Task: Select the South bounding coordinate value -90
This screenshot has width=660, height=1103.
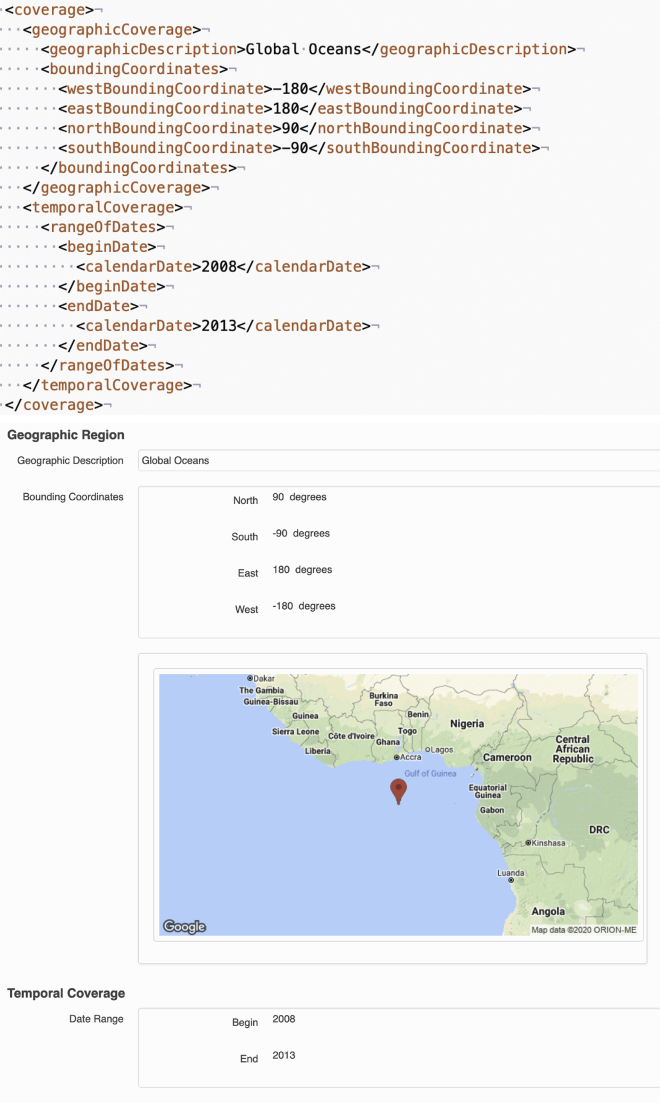Action: click(280, 533)
